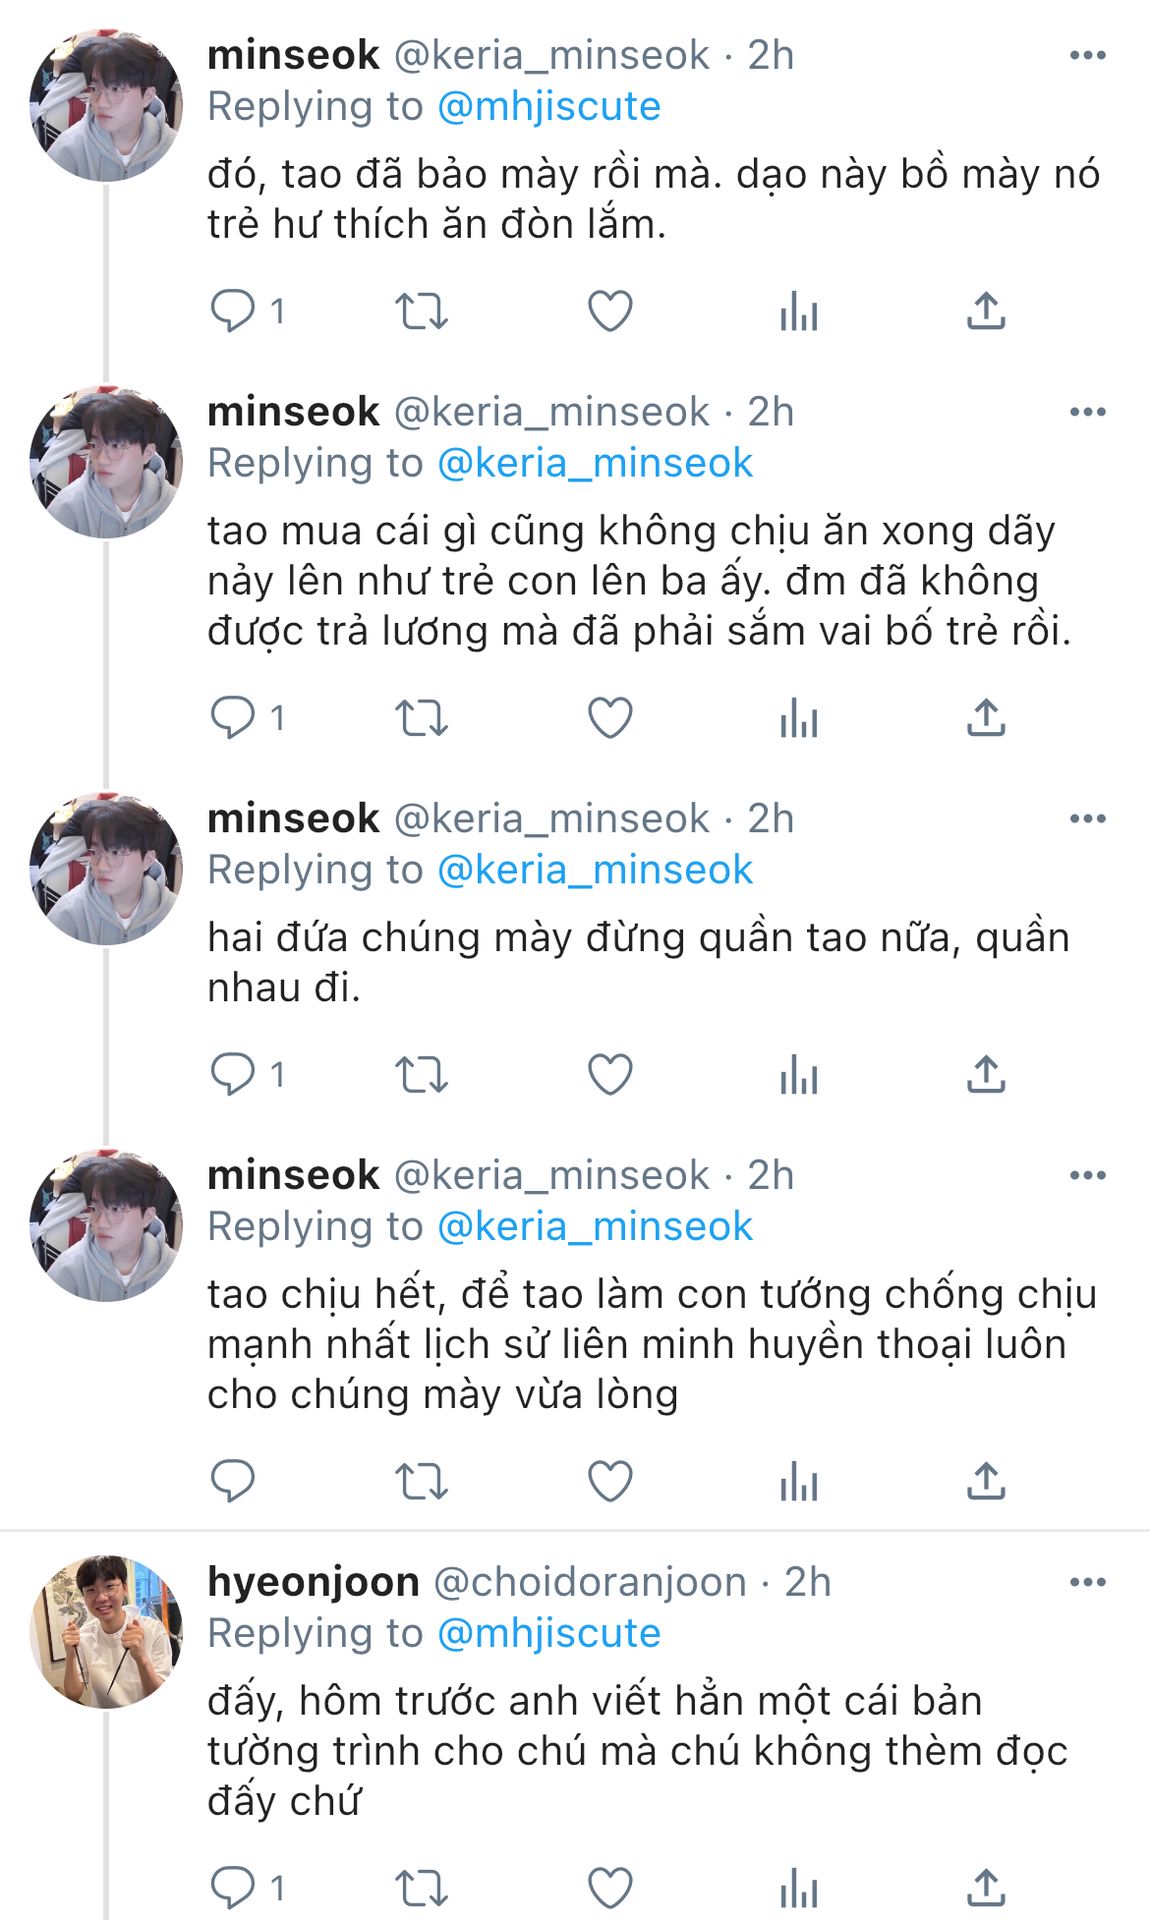This screenshot has height=1920, width=1150.
Task: View analytics for 'tao chịu hết' tweet
Action: point(799,1481)
